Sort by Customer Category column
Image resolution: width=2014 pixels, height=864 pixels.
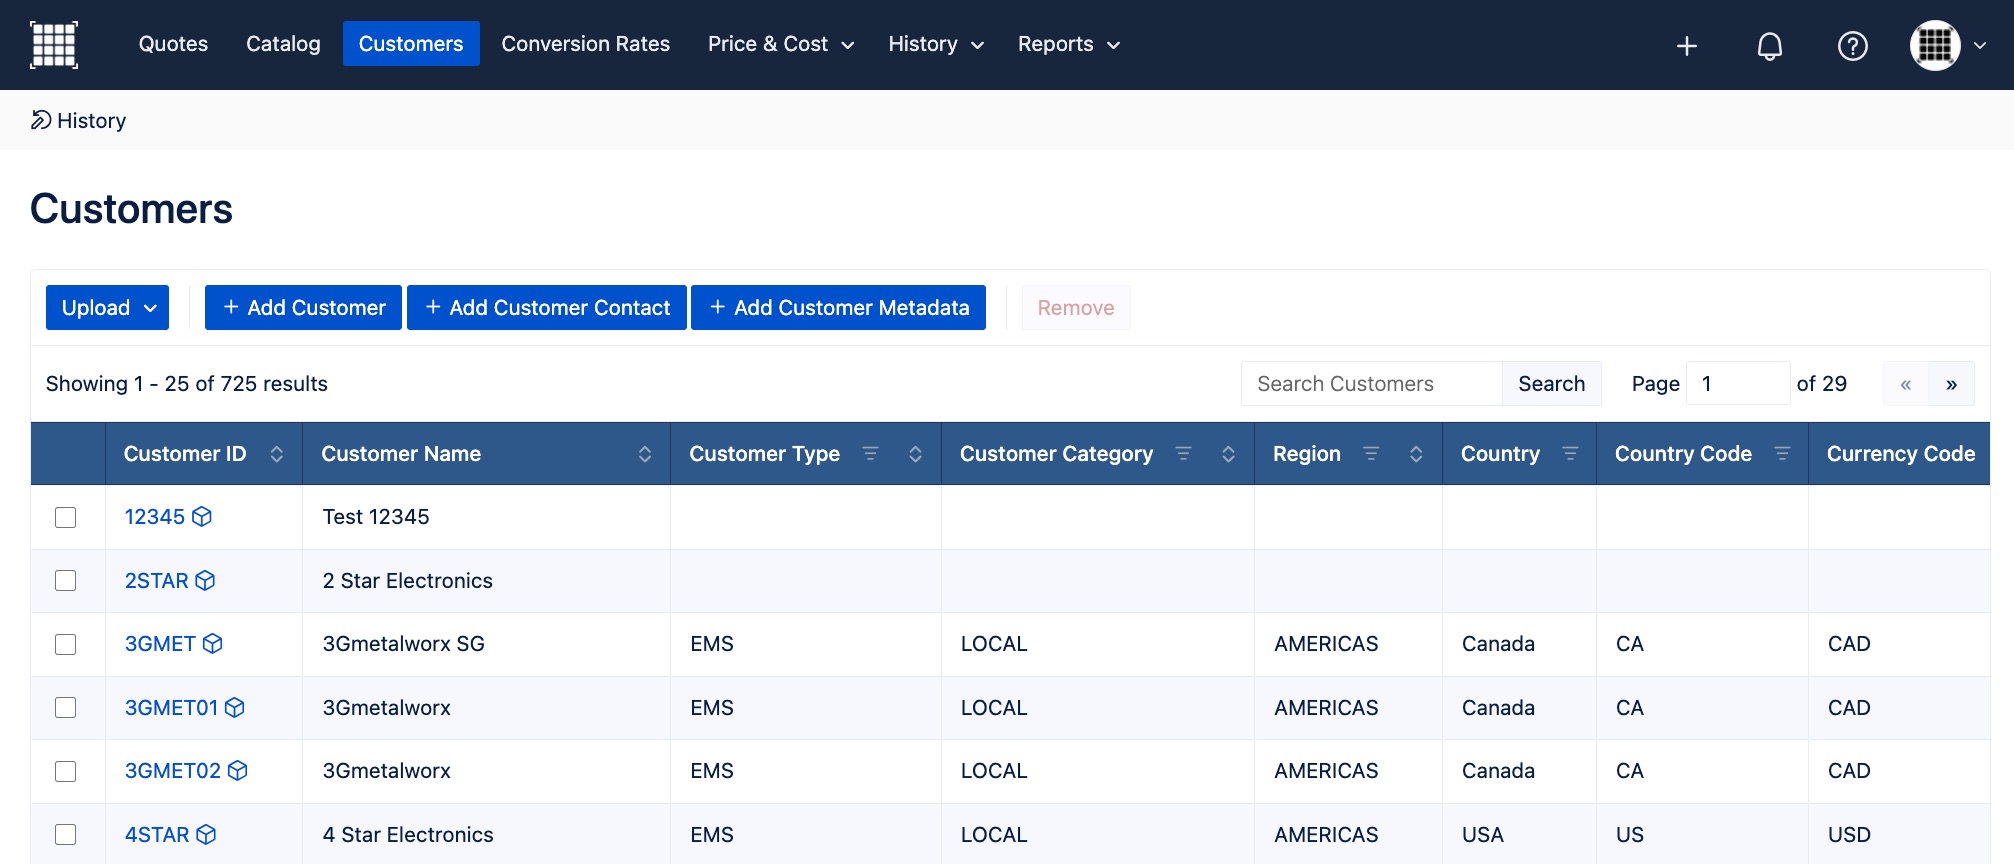coord(1228,454)
